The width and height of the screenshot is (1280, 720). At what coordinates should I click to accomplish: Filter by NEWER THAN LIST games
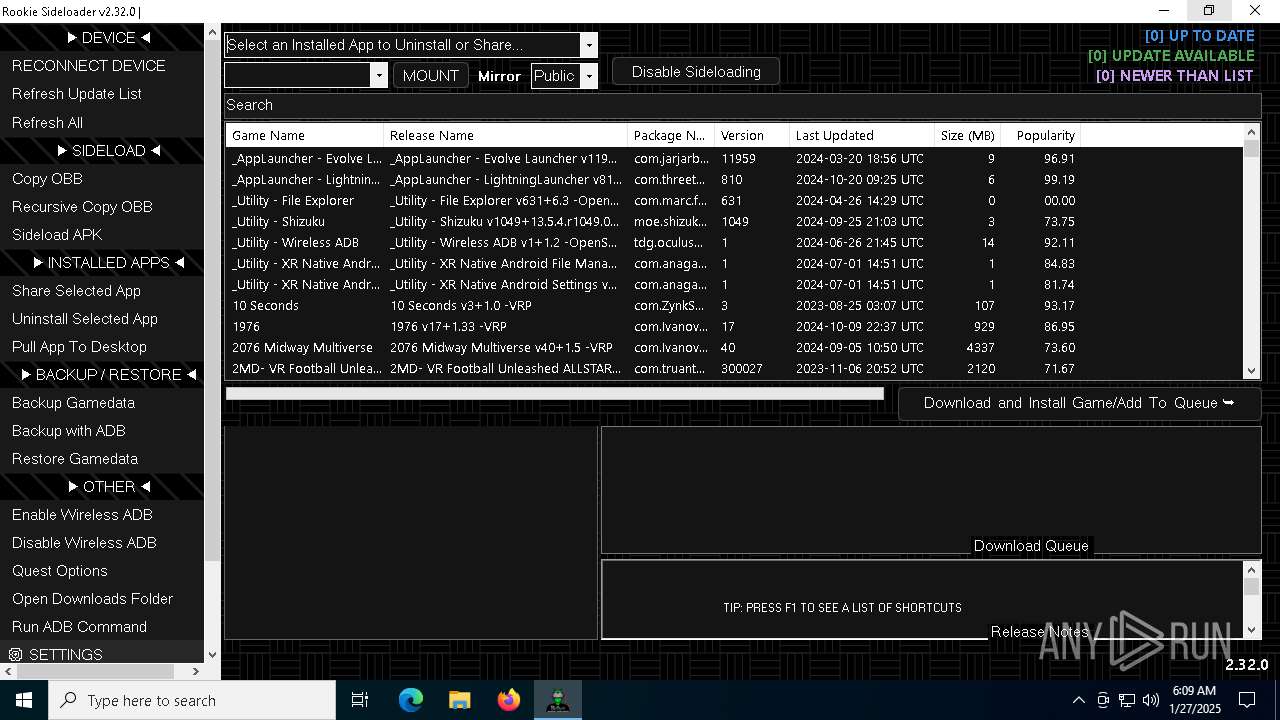1174,75
